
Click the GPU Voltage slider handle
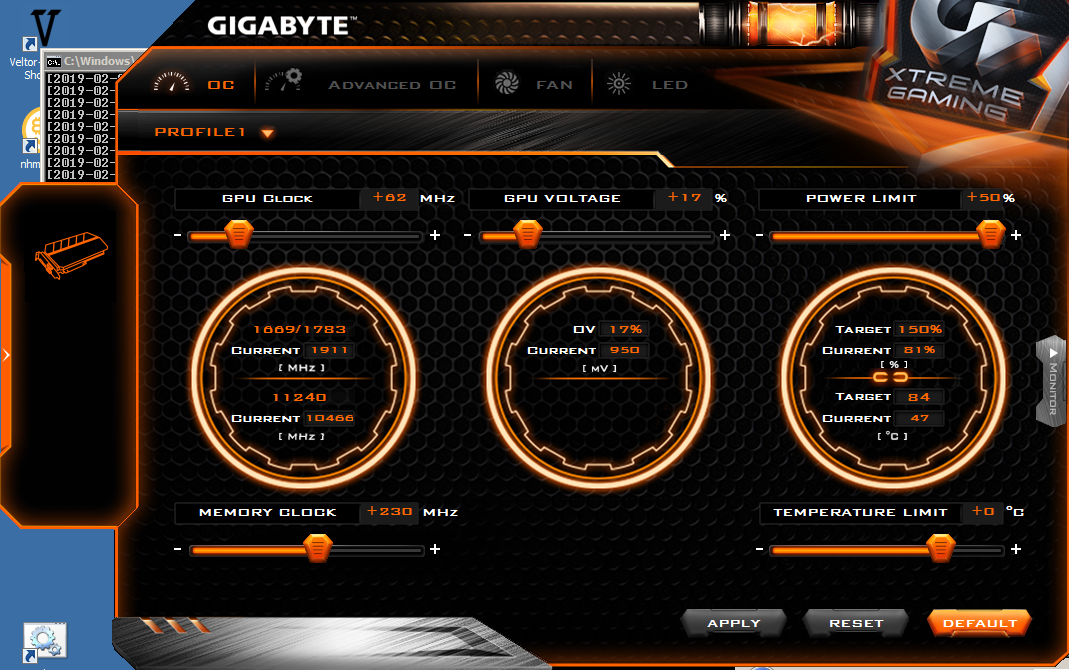point(528,234)
